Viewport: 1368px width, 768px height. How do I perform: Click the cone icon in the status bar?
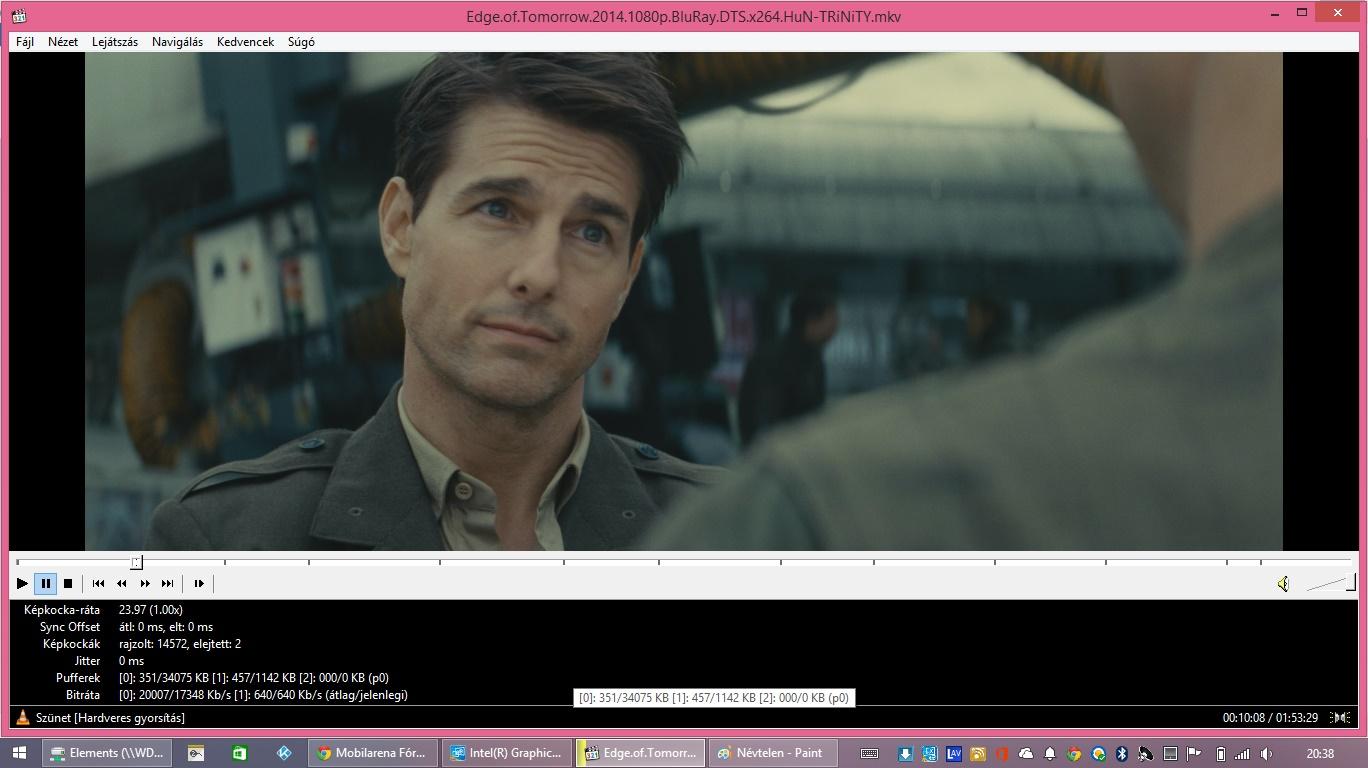click(23, 717)
